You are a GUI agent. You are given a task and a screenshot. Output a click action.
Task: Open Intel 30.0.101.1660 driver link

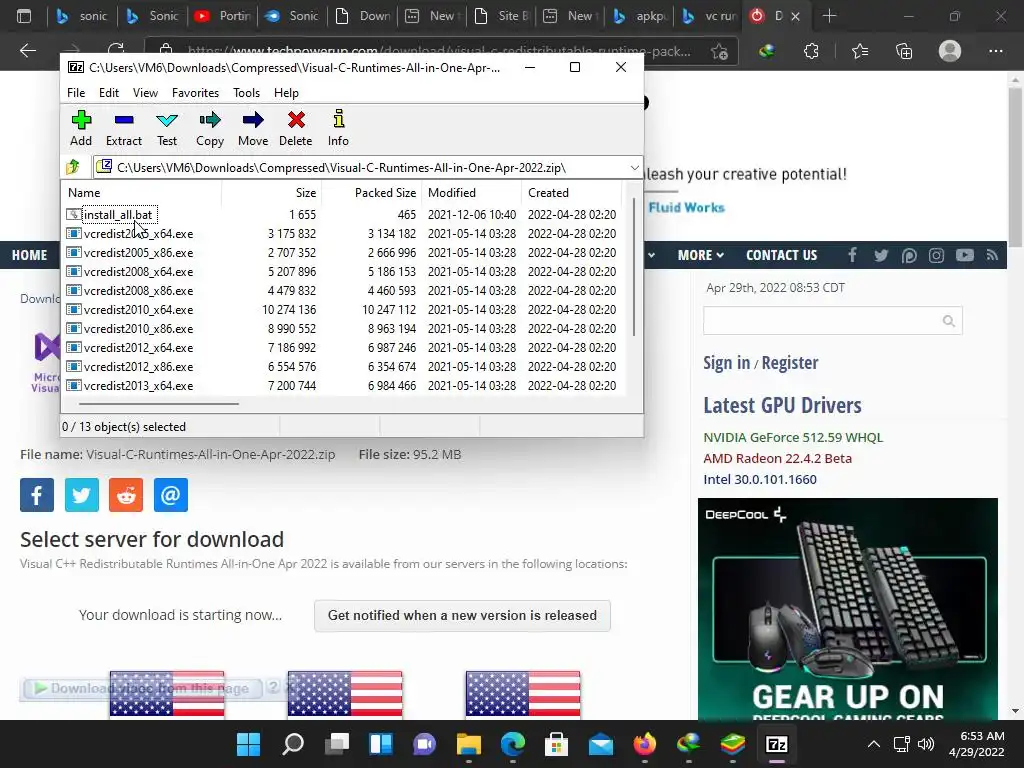pyautogui.click(x=760, y=479)
